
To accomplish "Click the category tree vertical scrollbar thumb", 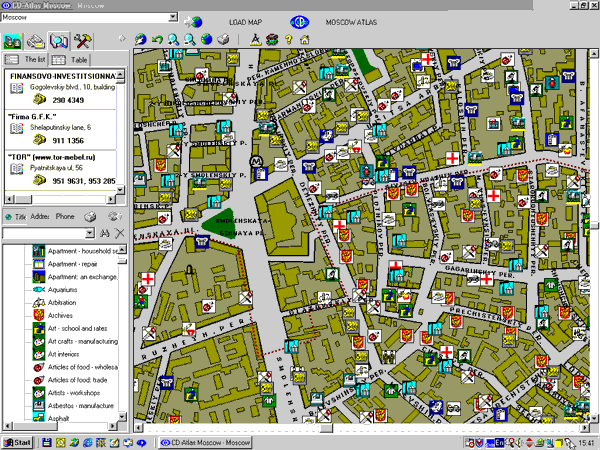I will click(122, 261).
